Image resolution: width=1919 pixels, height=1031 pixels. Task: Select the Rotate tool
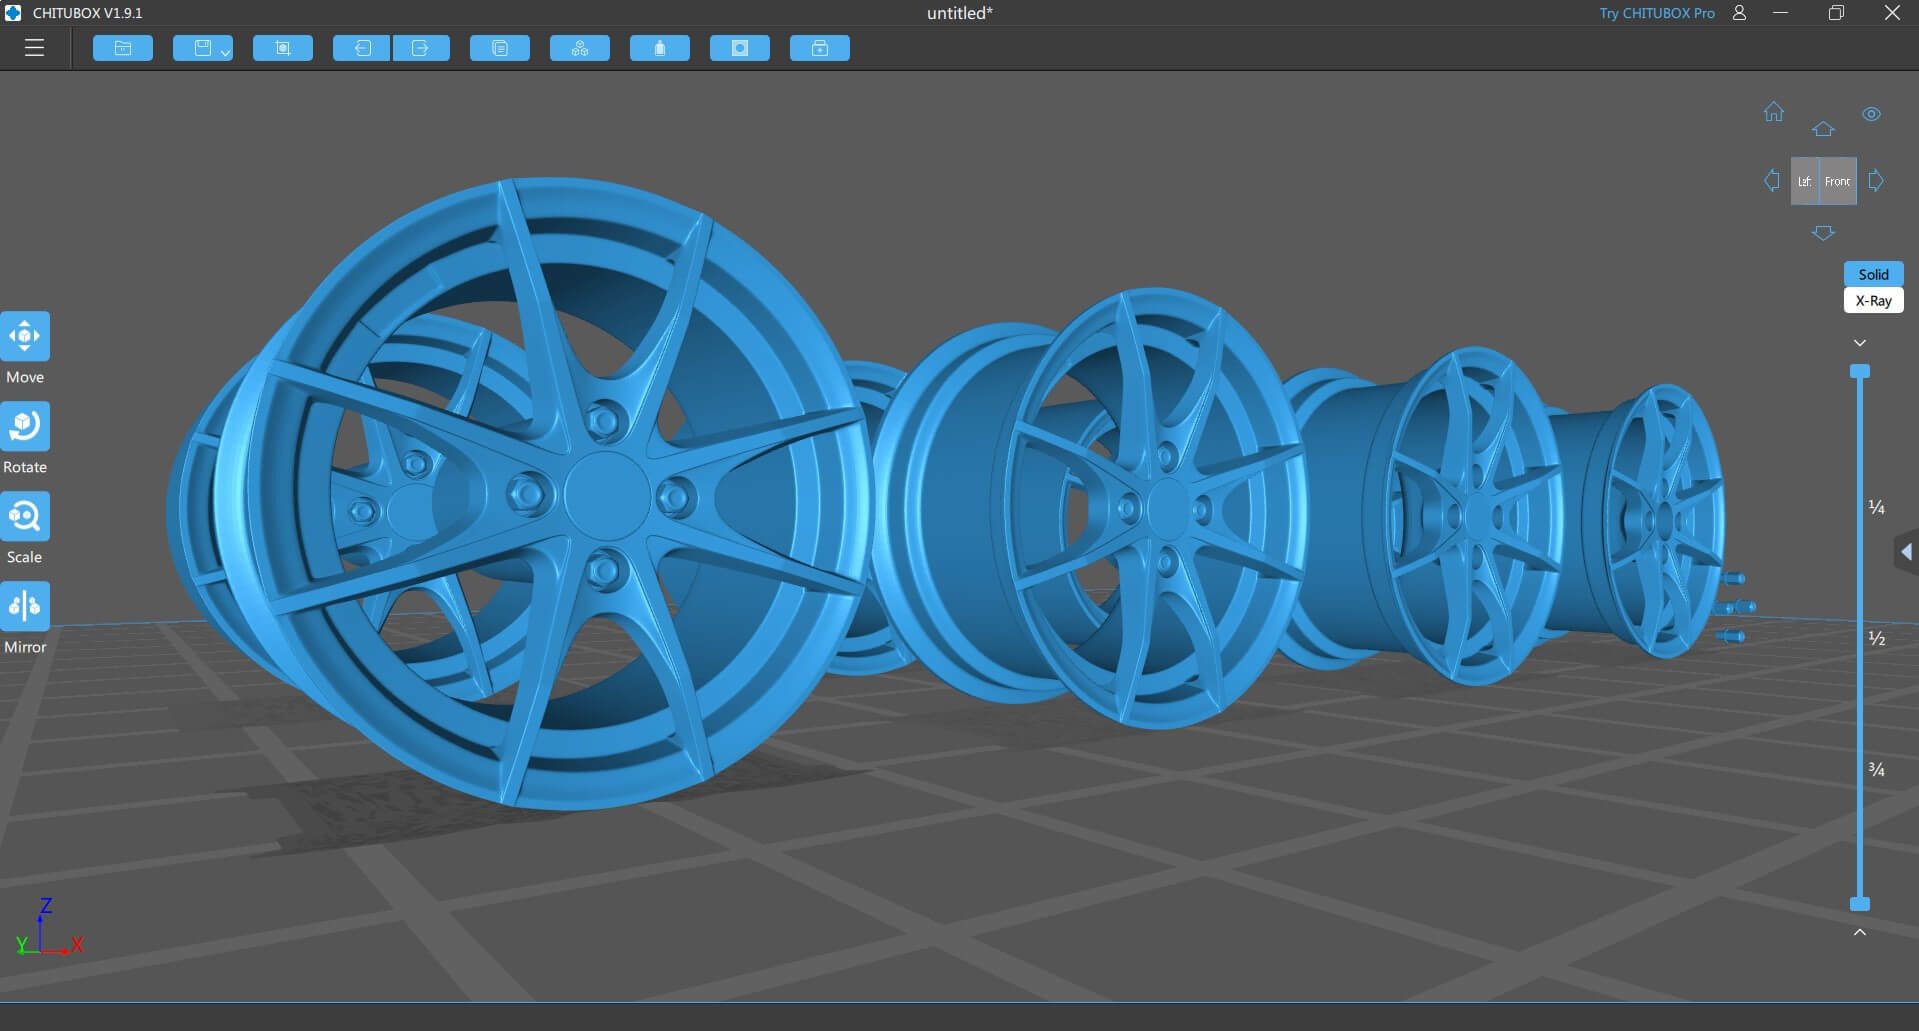click(x=25, y=427)
